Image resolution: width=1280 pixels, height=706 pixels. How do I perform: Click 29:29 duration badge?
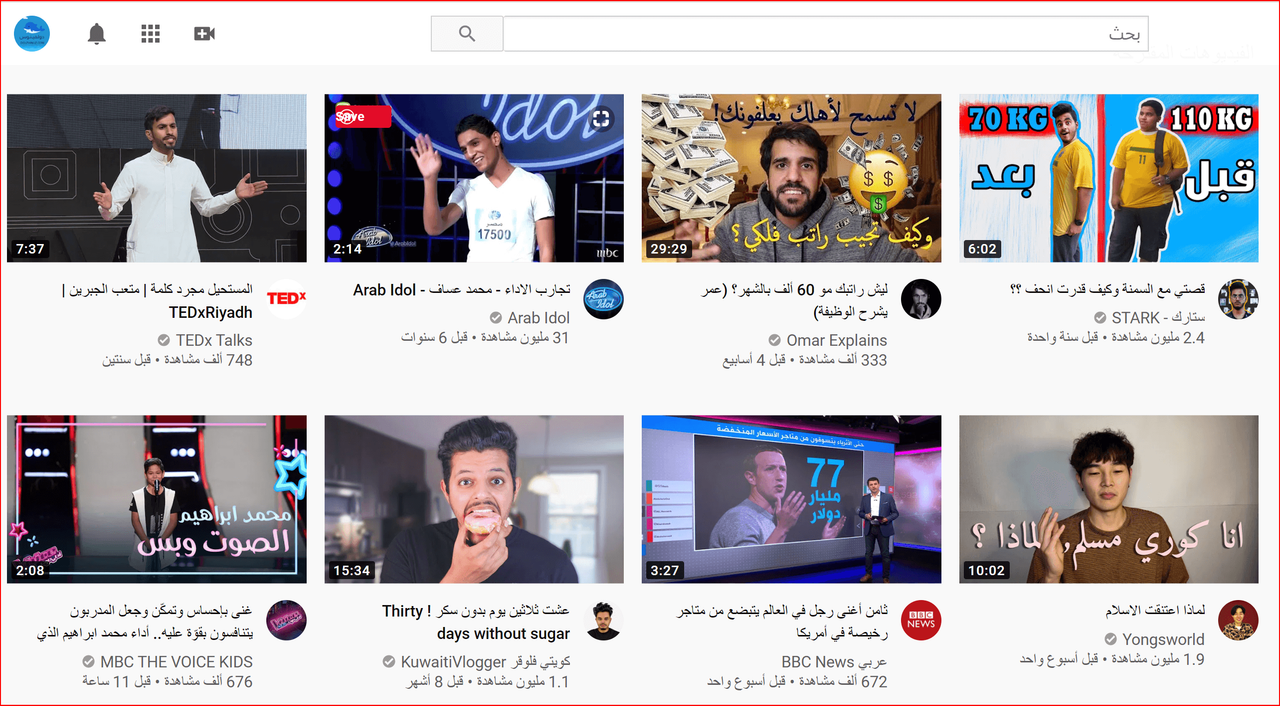click(x=669, y=249)
